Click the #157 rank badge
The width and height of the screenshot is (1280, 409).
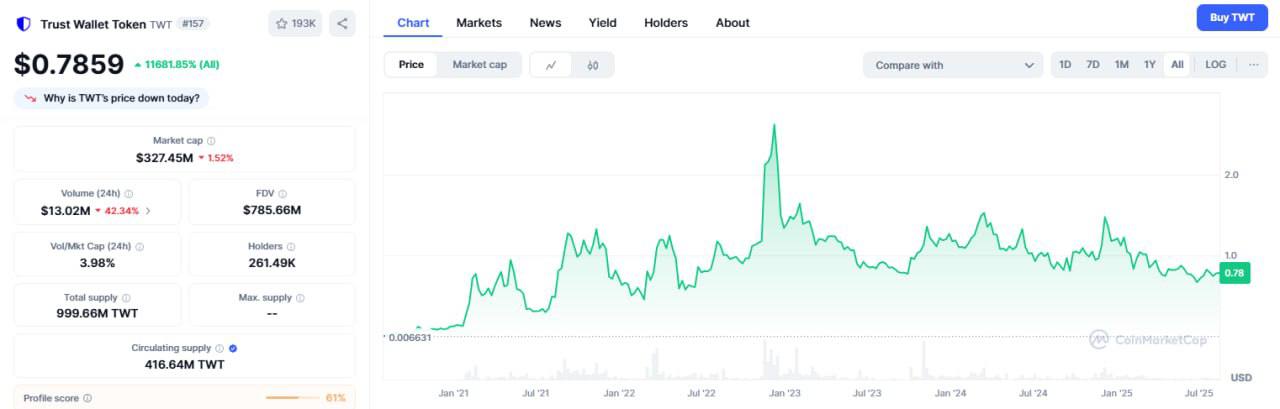[x=195, y=23]
